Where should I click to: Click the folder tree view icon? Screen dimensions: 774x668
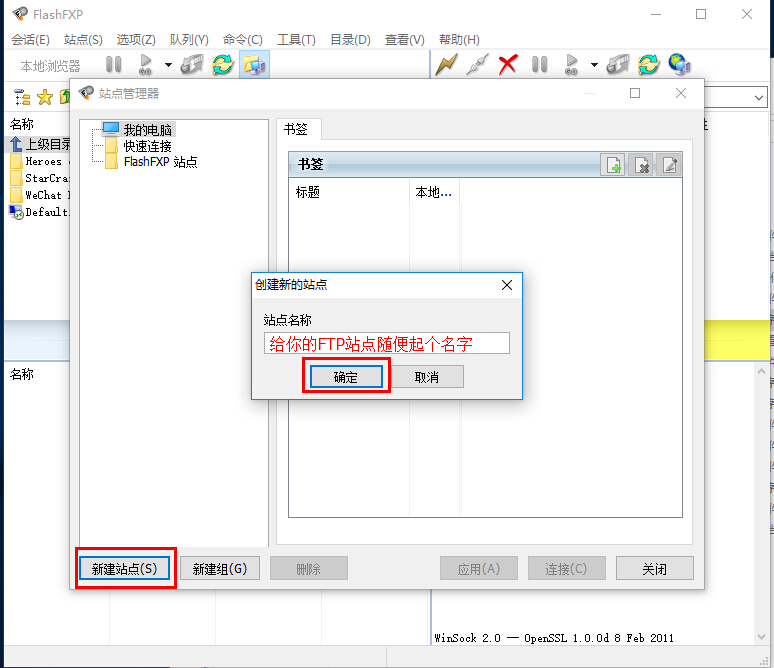pos(22,97)
